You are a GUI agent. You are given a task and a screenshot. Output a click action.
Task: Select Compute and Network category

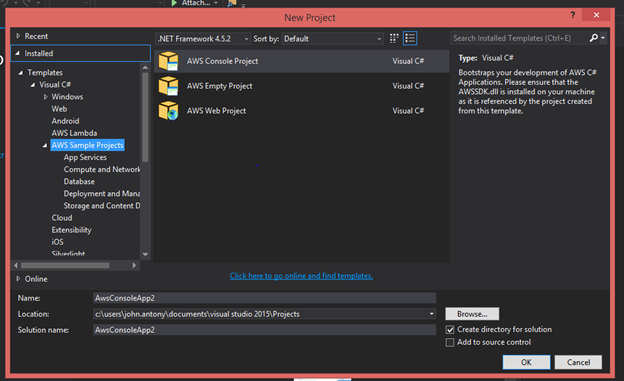[102, 169]
